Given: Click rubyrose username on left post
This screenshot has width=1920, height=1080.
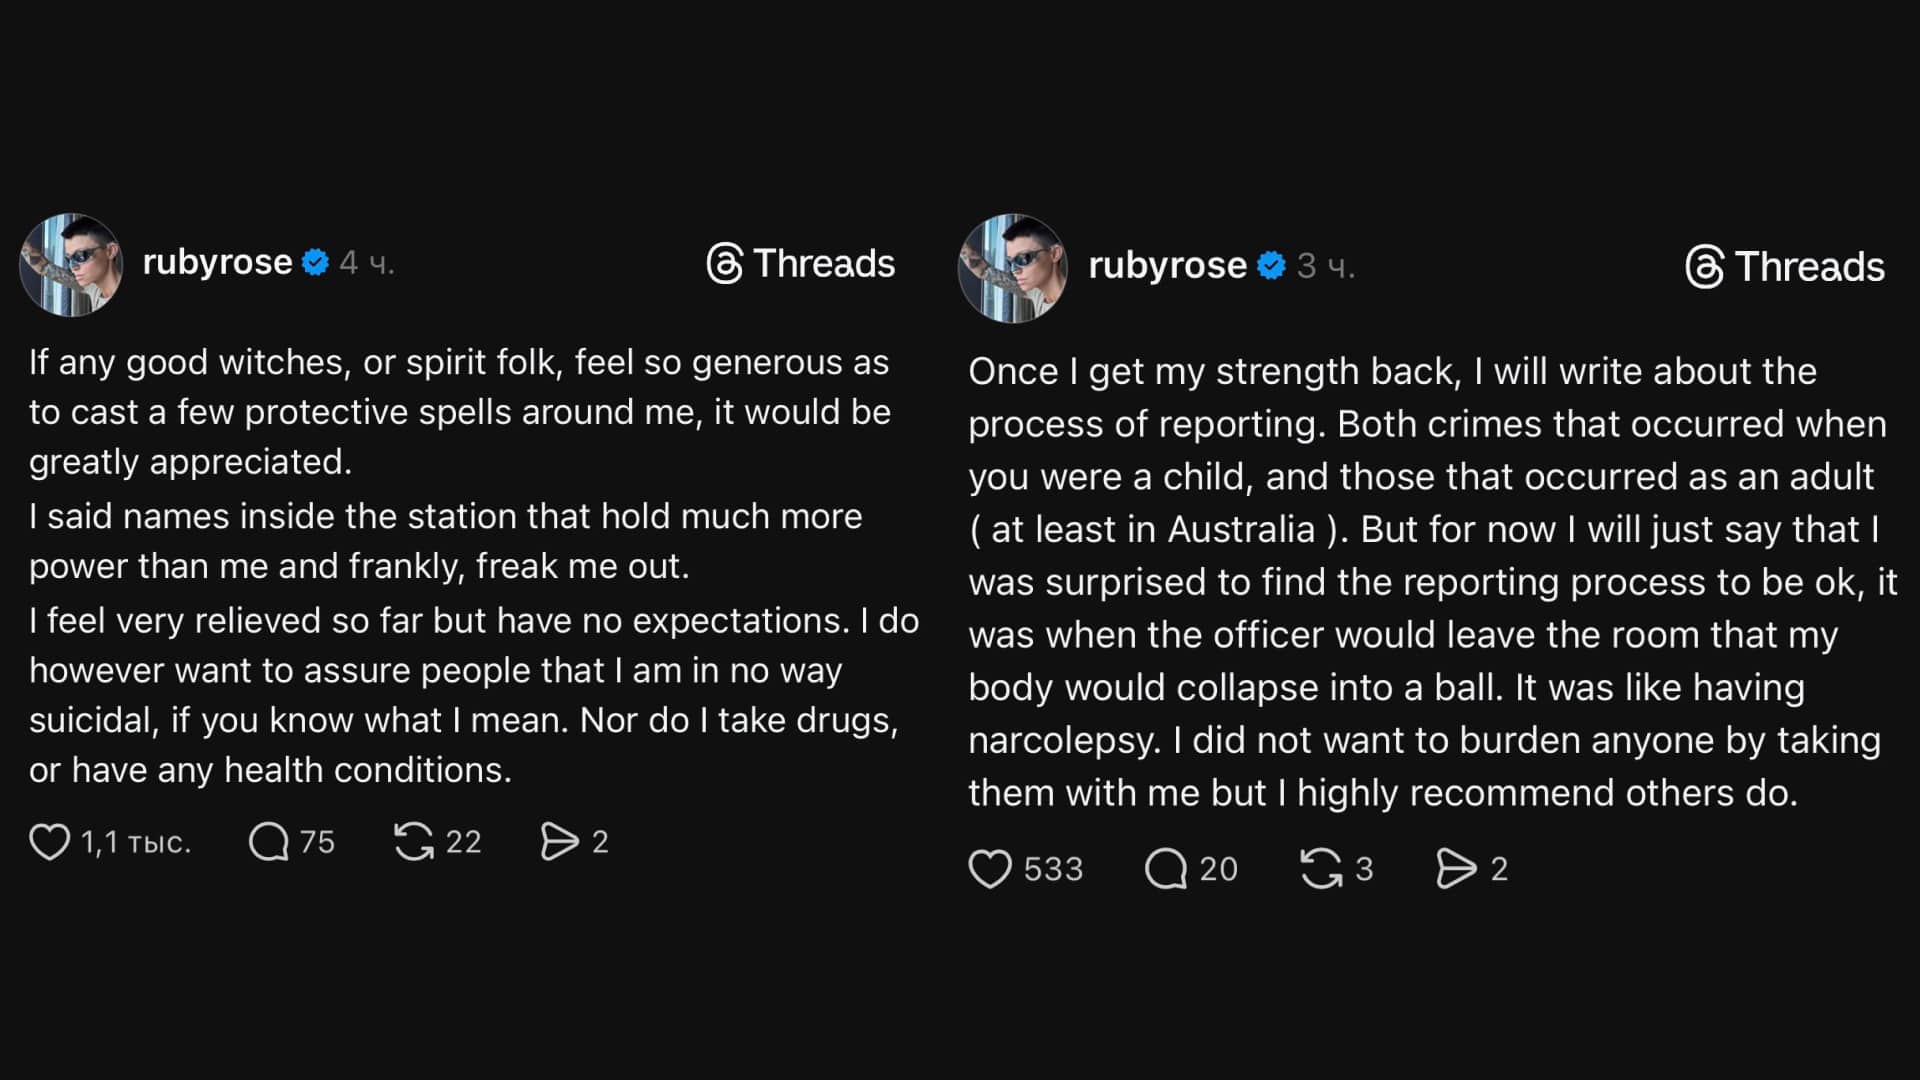Looking at the screenshot, I should [x=217, y=262].
